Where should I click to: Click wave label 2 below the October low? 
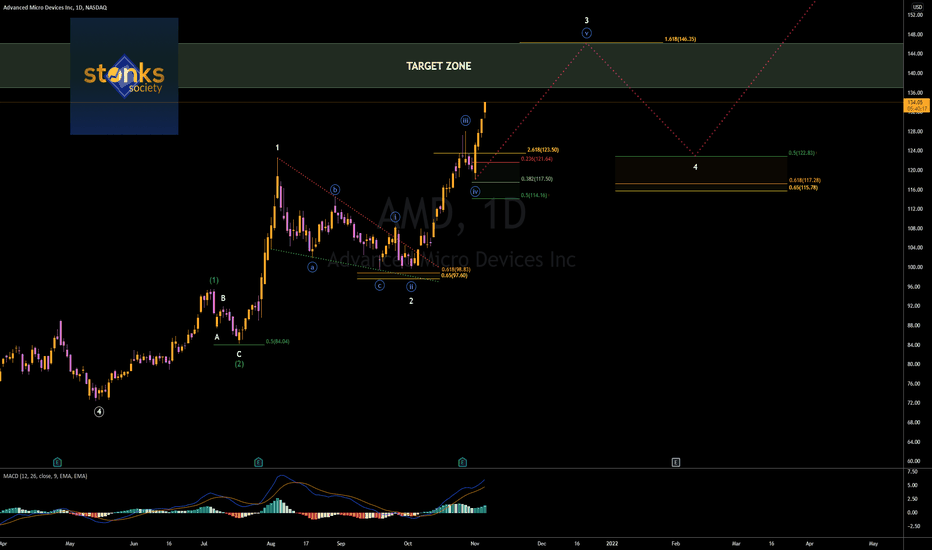point(411,301)
